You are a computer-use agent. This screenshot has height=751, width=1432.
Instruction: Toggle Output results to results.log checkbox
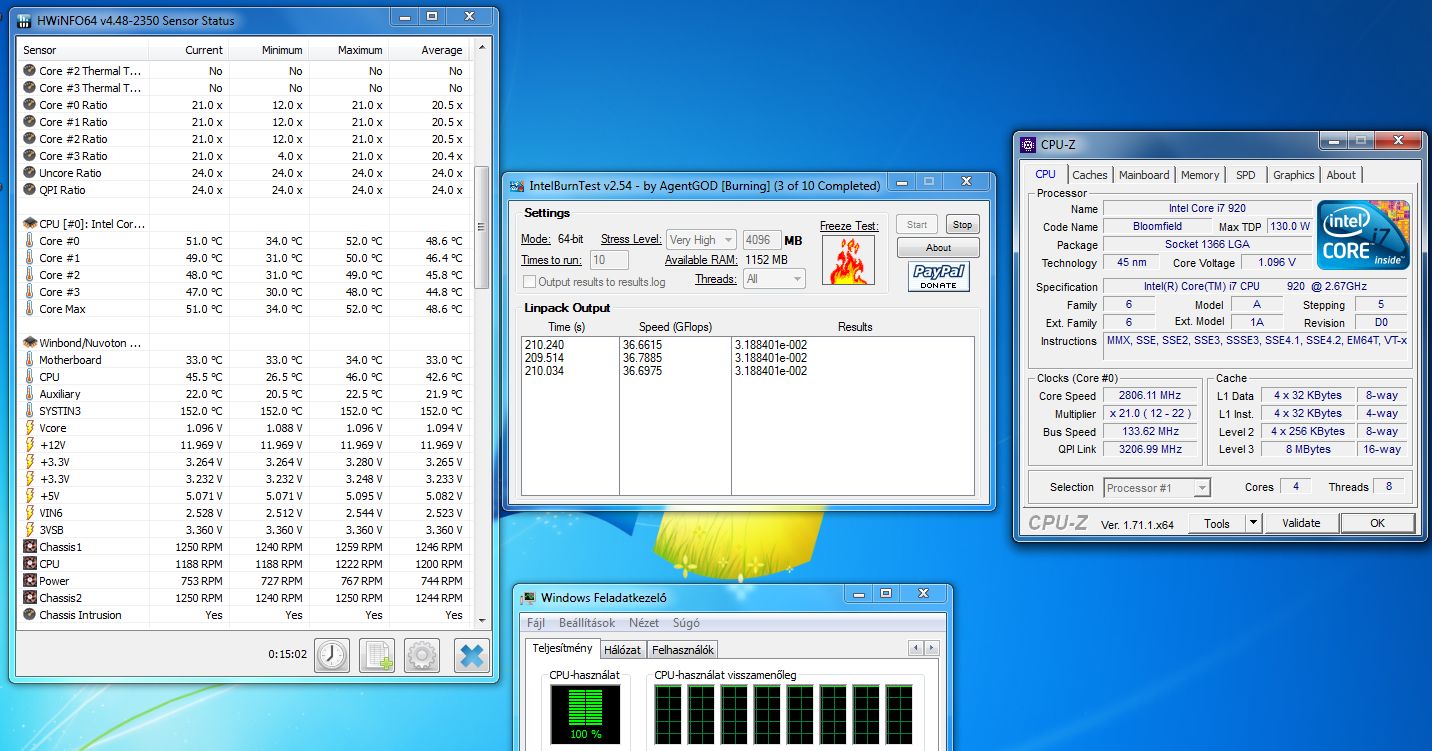529,282
